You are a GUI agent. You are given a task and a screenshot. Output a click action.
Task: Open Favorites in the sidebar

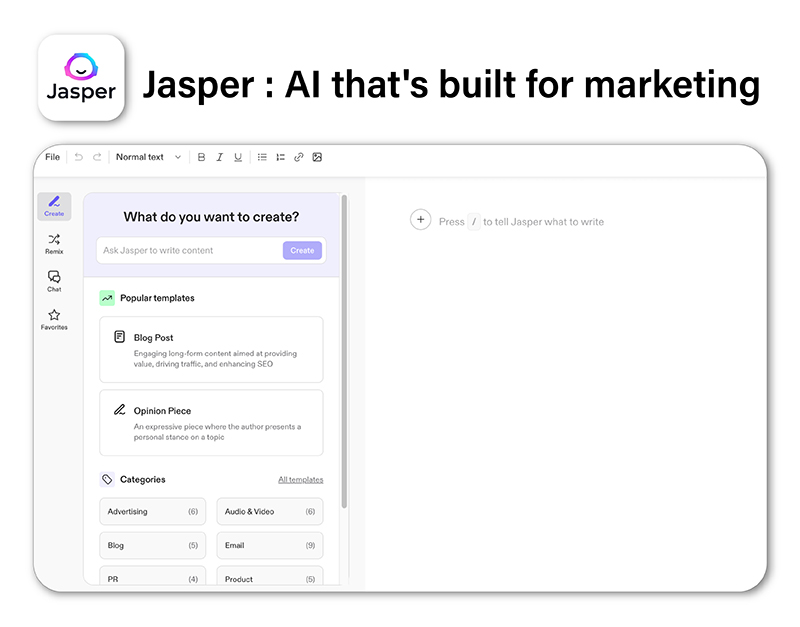(x=54, y=319)
